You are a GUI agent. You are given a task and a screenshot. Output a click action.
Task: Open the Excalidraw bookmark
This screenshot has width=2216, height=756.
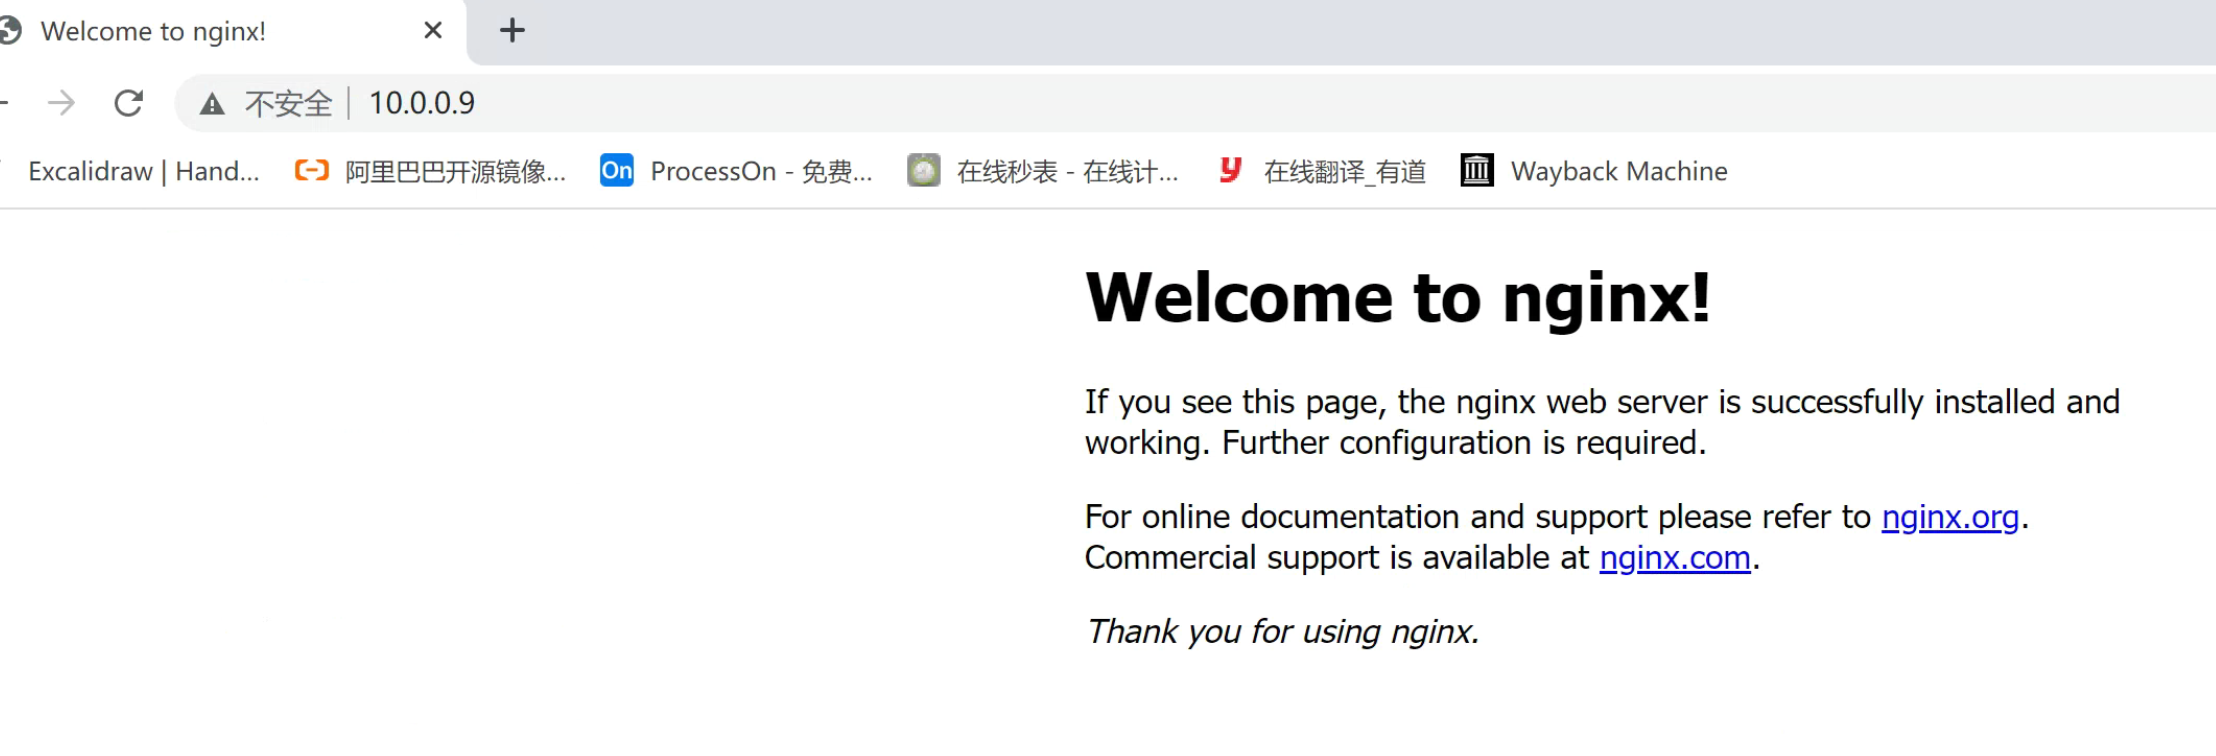click(143, 172)
